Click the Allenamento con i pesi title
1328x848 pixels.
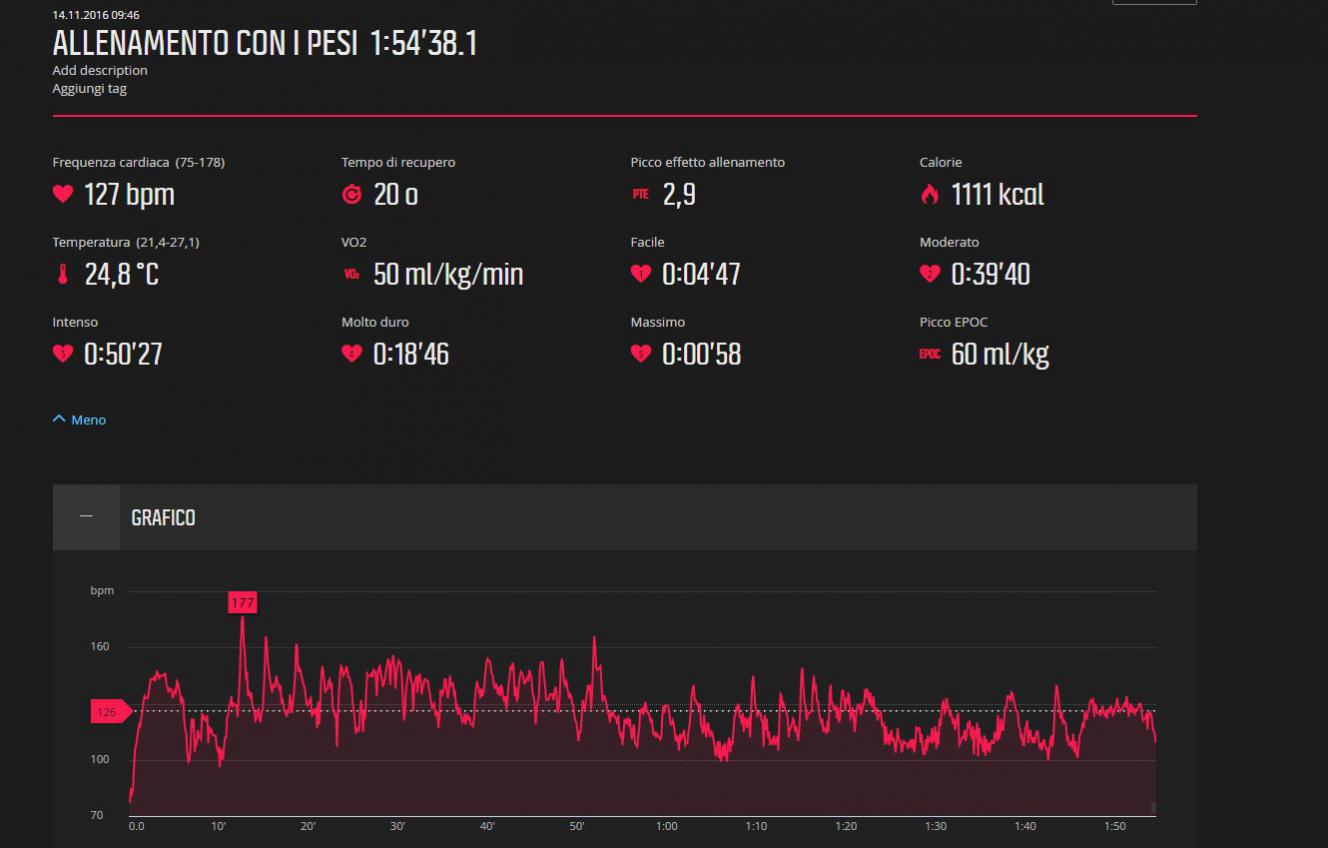click(x=205, y=44)
